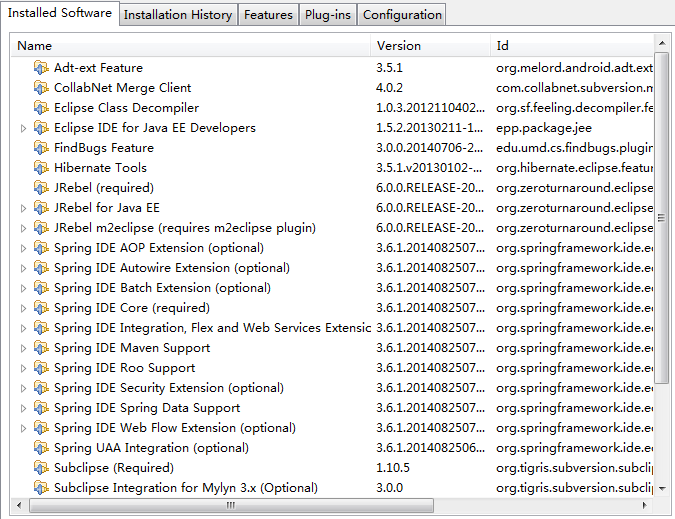
Task: Click the Subclipse (Required) icon
Action: point(41,468)
